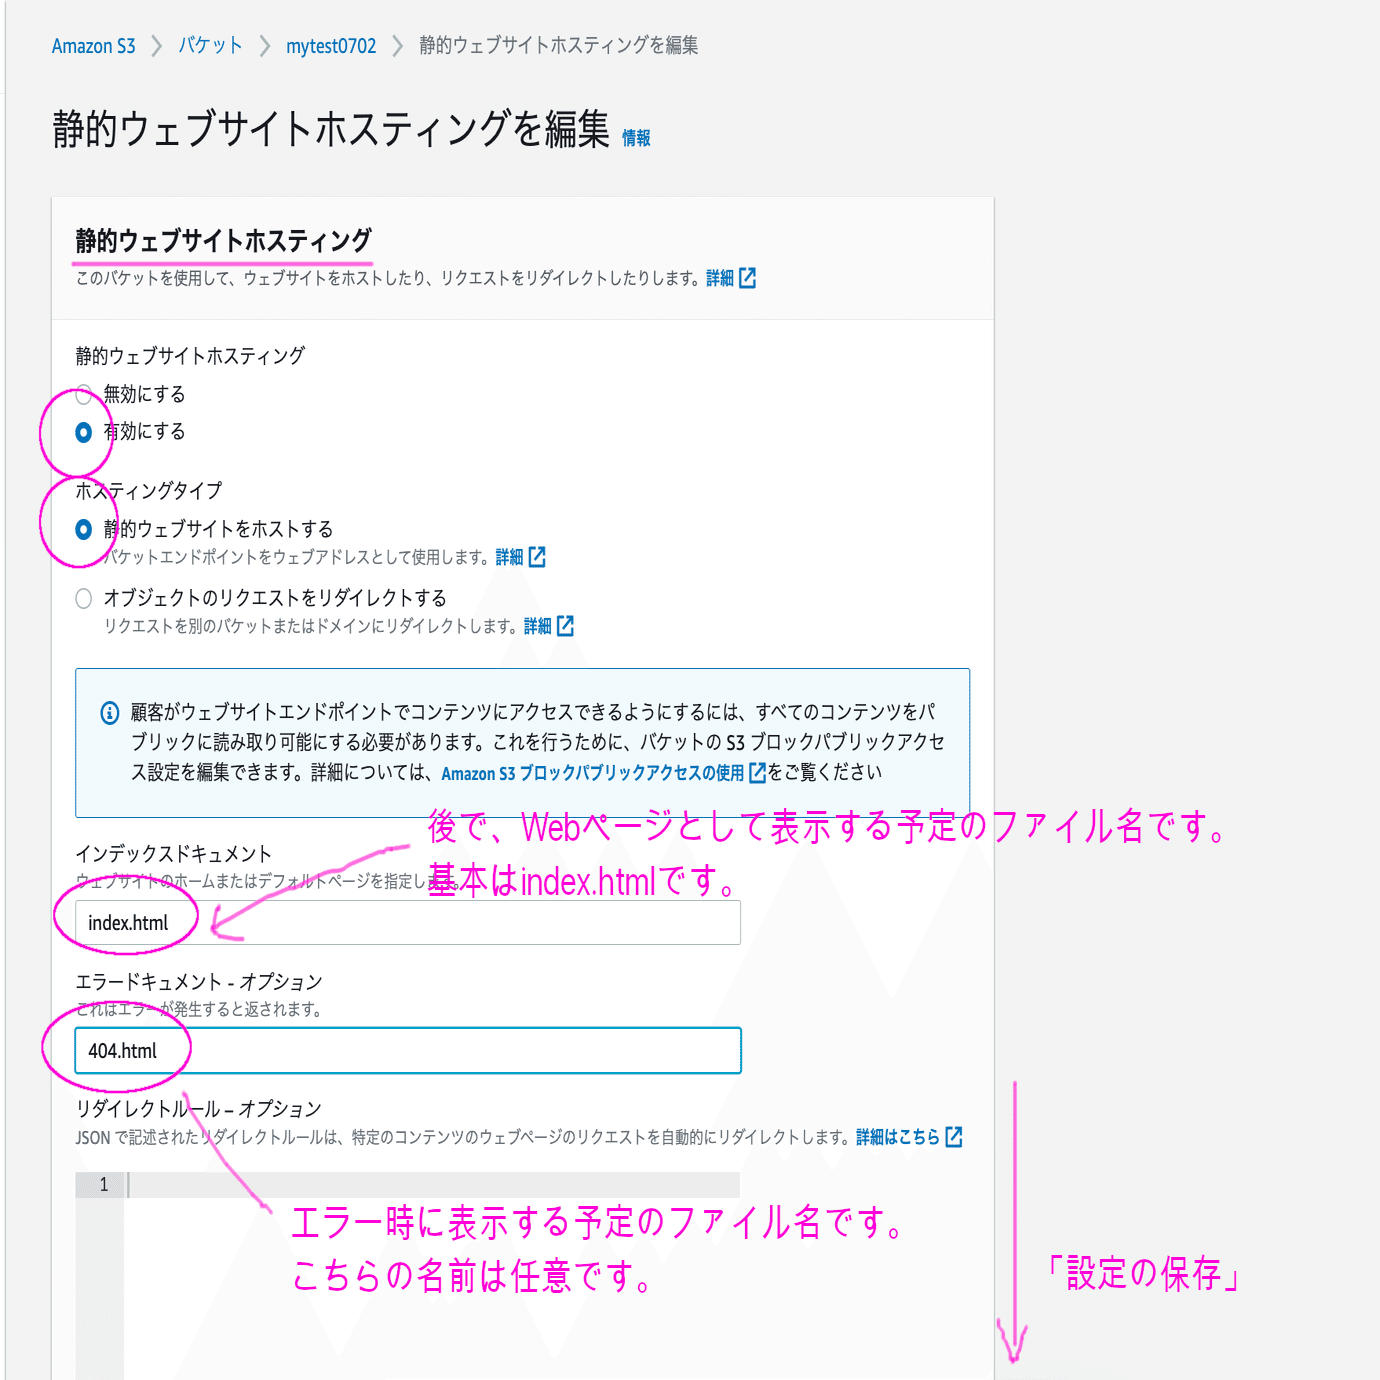Navigate to Amazon S3 via breadcrumb
Image resolution: width=1380 pixels, height=1380 pixels.
coord(93,44)
